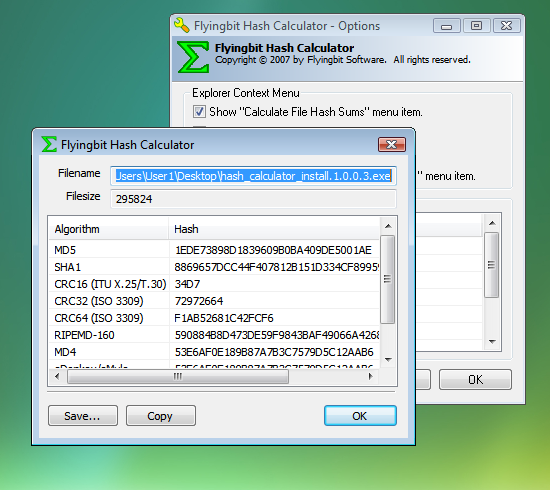
Task: Maximize the Options window
Action: click(476, 26)
